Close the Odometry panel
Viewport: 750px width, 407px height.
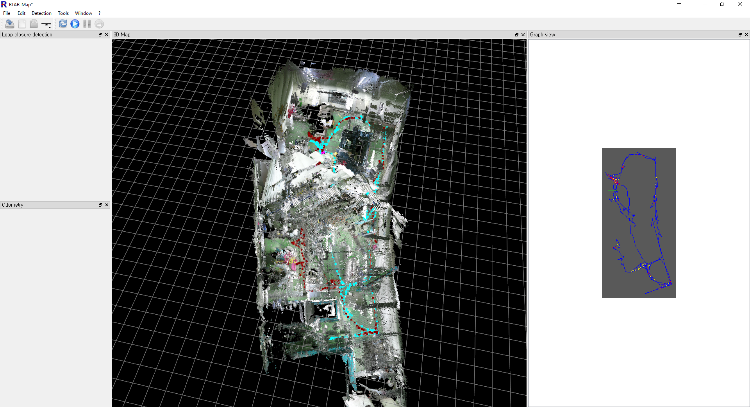[x=106, y=204]
